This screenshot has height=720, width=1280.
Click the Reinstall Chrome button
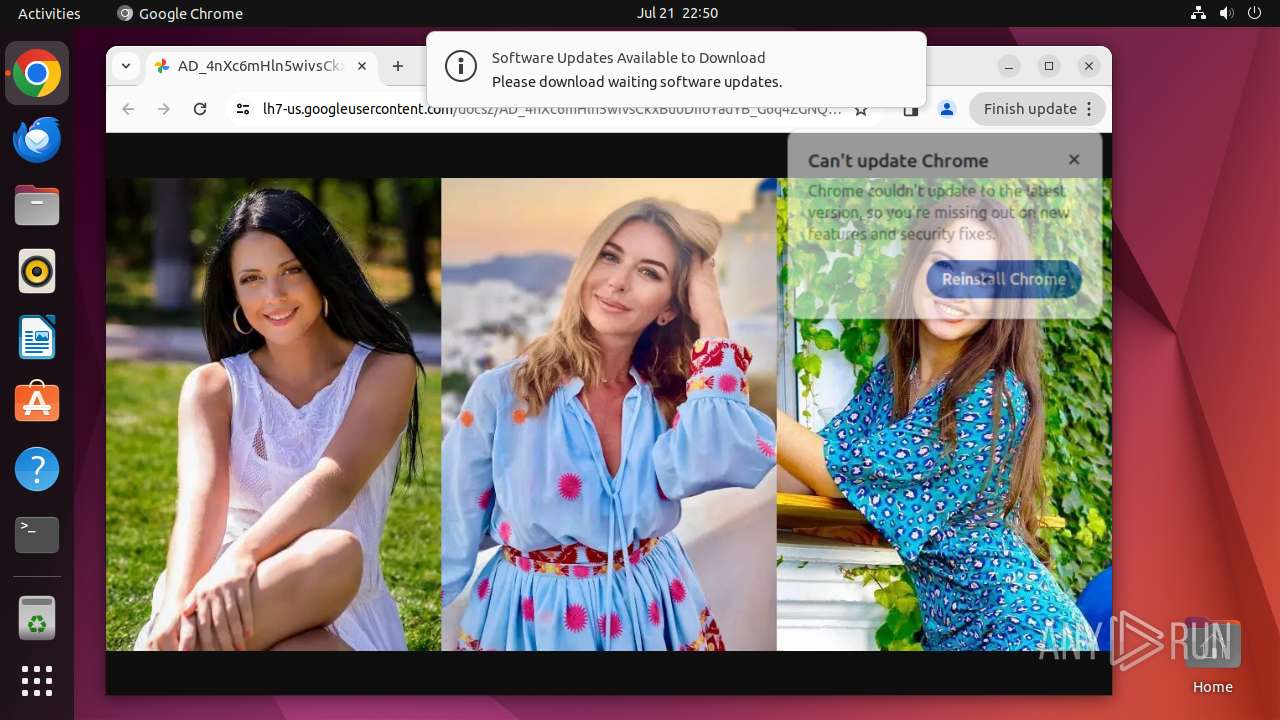click(1003, 279)
